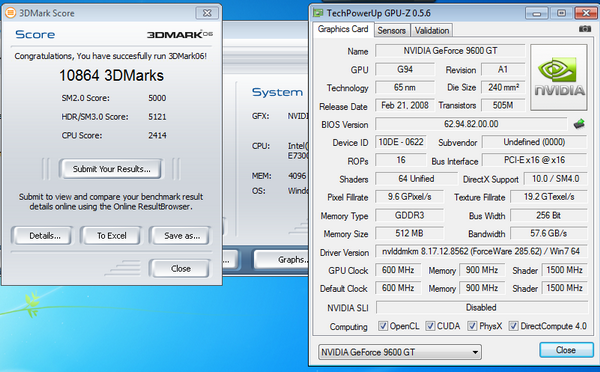Screen dimensions: 600x372
Task: Click the Memory Type value GDDR3
Action: click(x=409, y=215)
